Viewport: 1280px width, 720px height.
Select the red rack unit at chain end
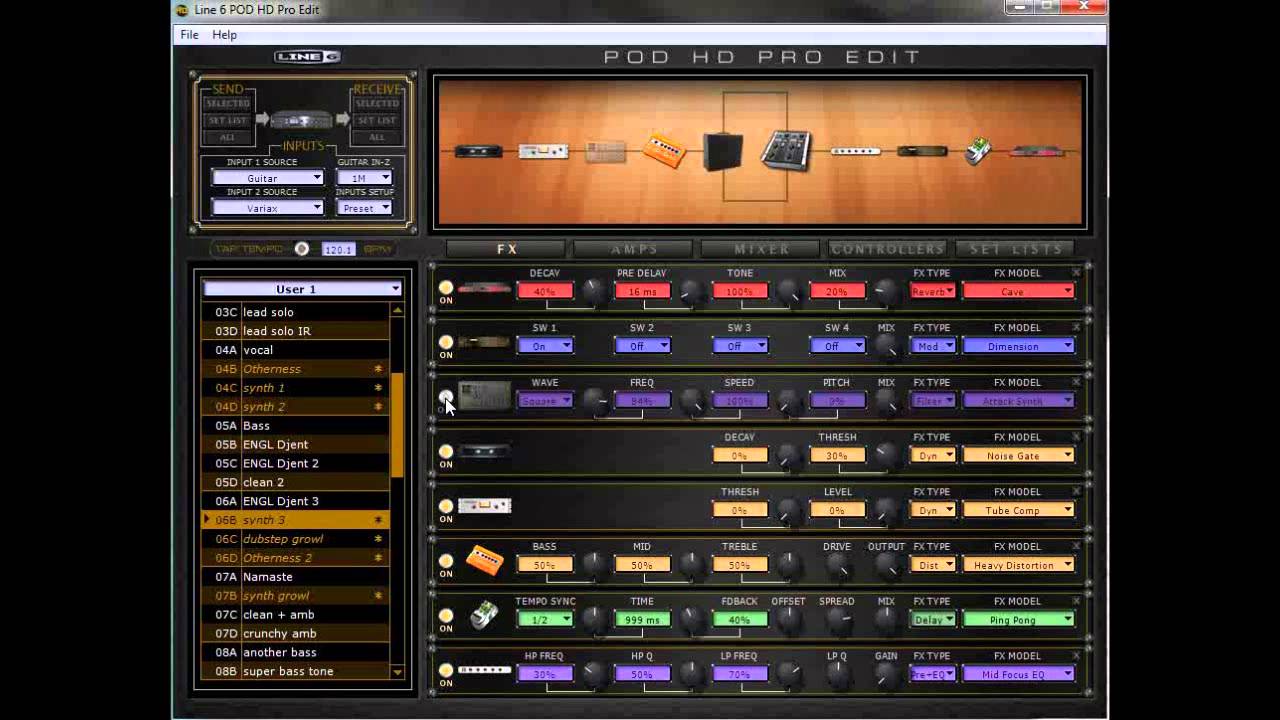coord(1037,152)
